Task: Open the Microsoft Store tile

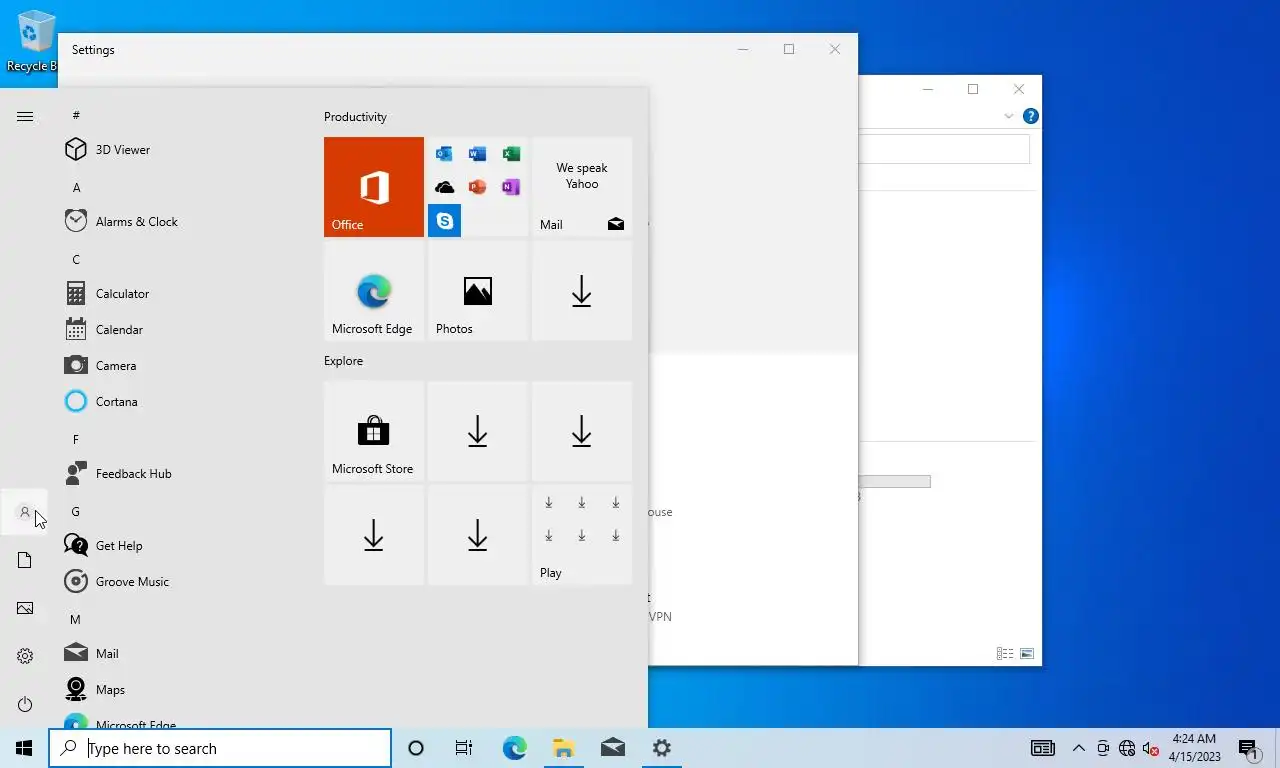Action: click(374, 431)
